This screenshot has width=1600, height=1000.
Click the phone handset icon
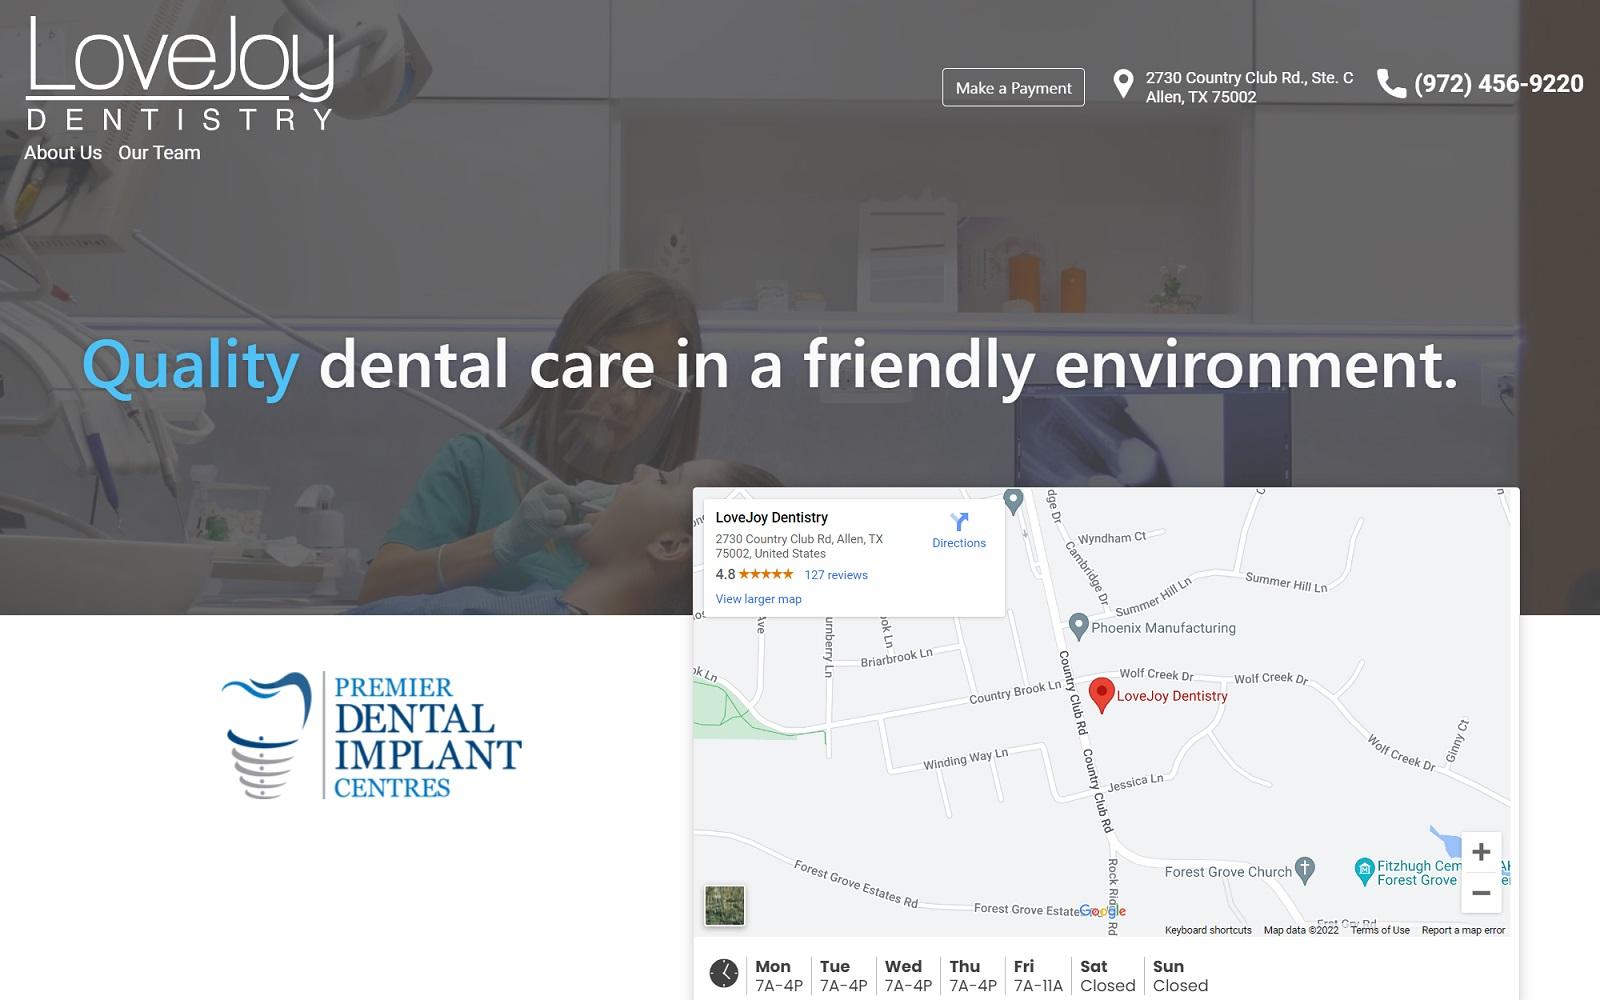coord(1391,83)
